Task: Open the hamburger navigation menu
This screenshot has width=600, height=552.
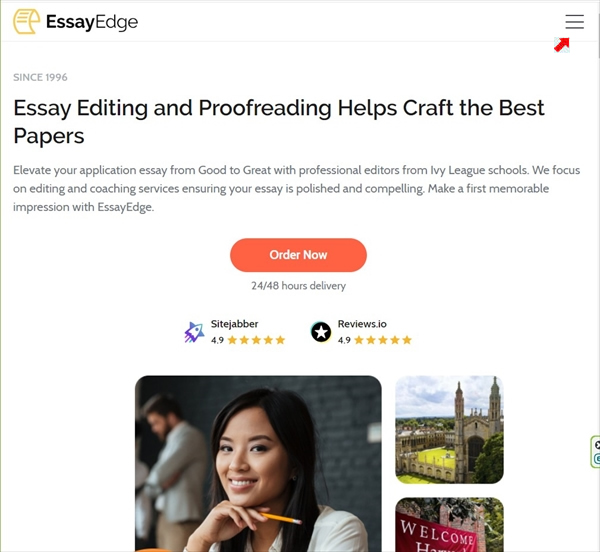Action: tap(574, 22)
